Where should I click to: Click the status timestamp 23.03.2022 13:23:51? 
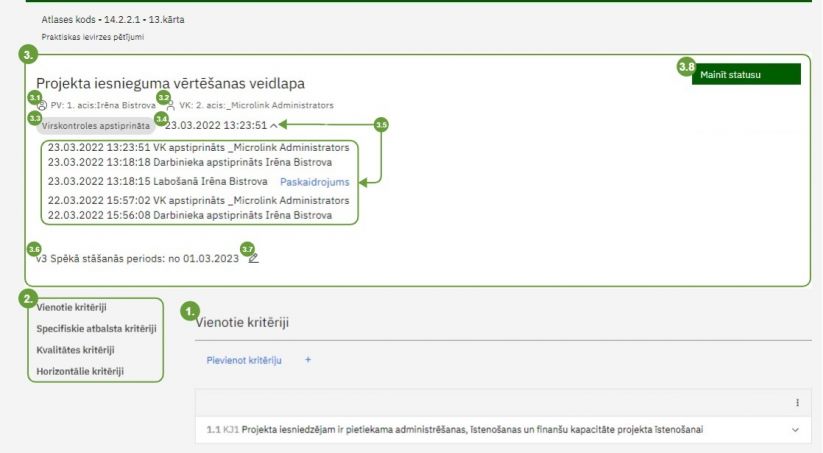[216, 126]
